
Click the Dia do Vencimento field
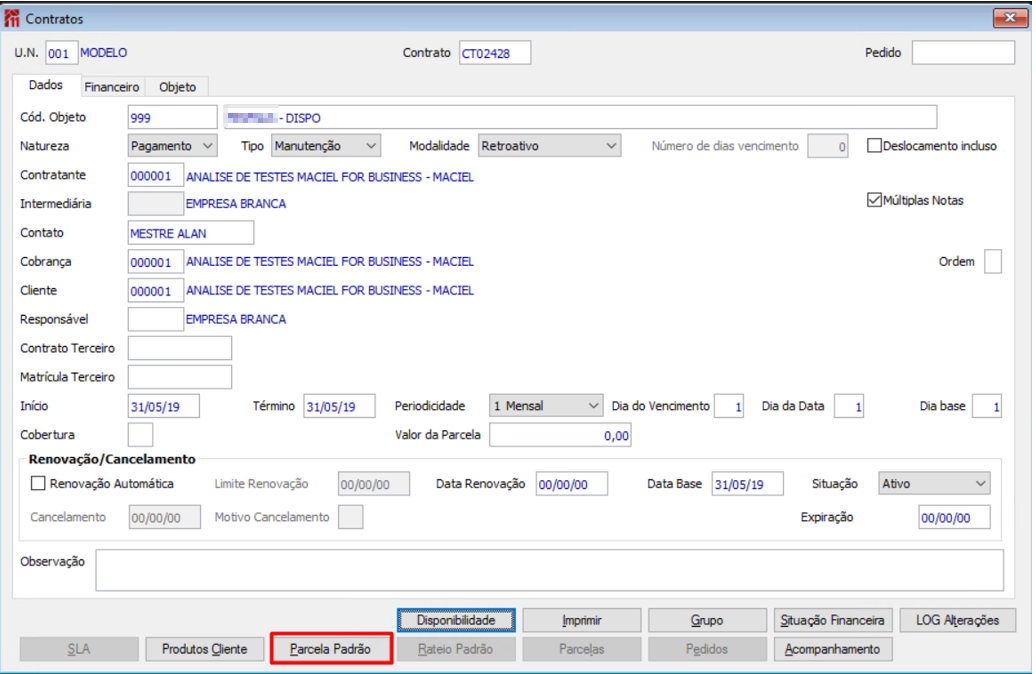729,406
